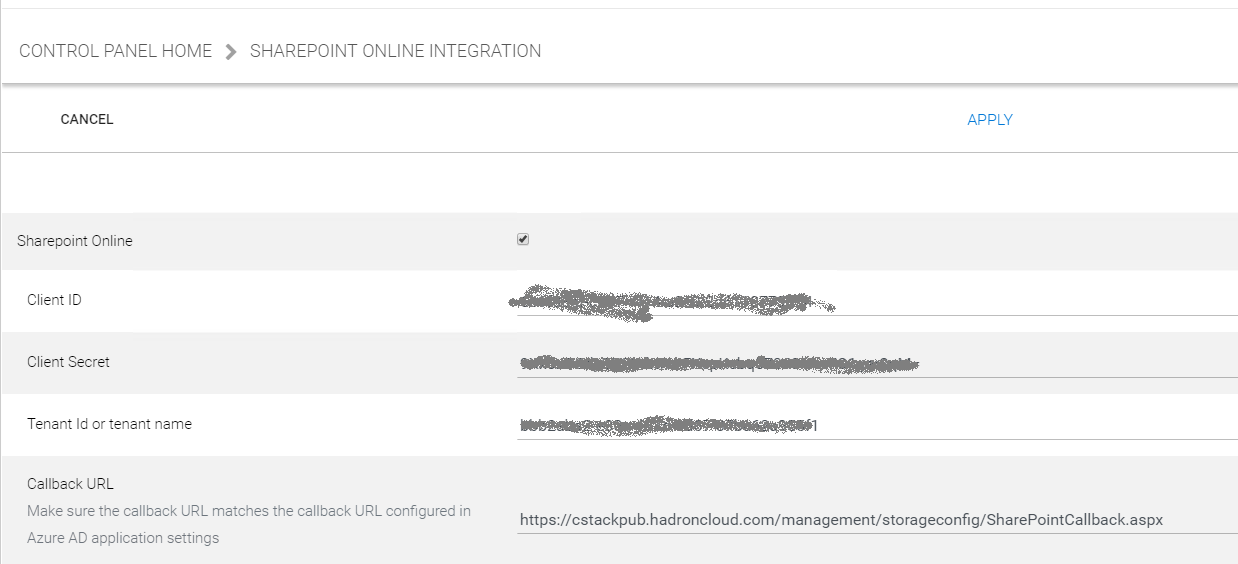Click the CANCEL button
This screenshot has width=1238, height=564.
(87, 119)
